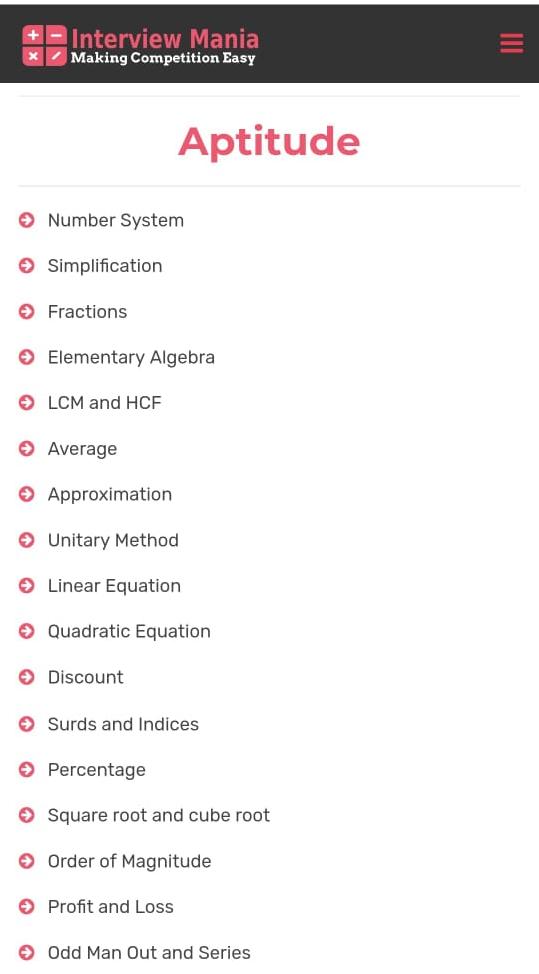Click the arrow icon beside Number System
539x974 pixels.
click(x=27, y=220)
